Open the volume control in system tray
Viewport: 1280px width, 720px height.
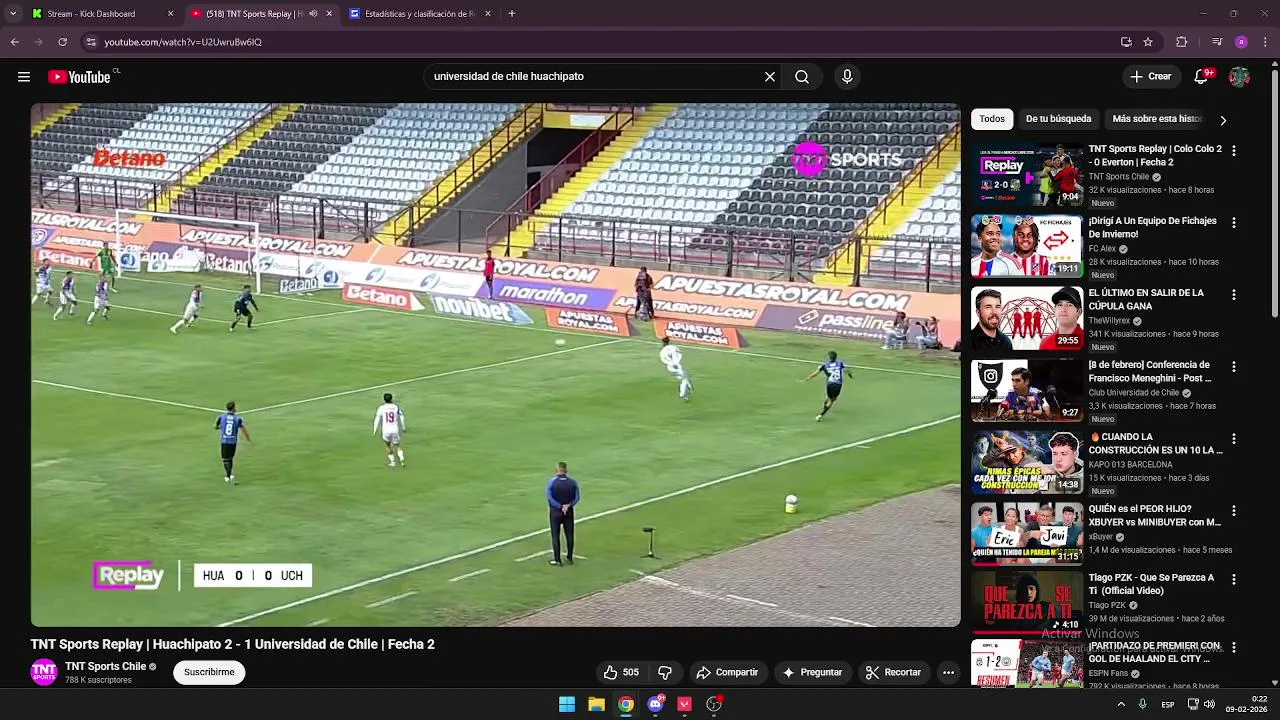click(1209, 704)
